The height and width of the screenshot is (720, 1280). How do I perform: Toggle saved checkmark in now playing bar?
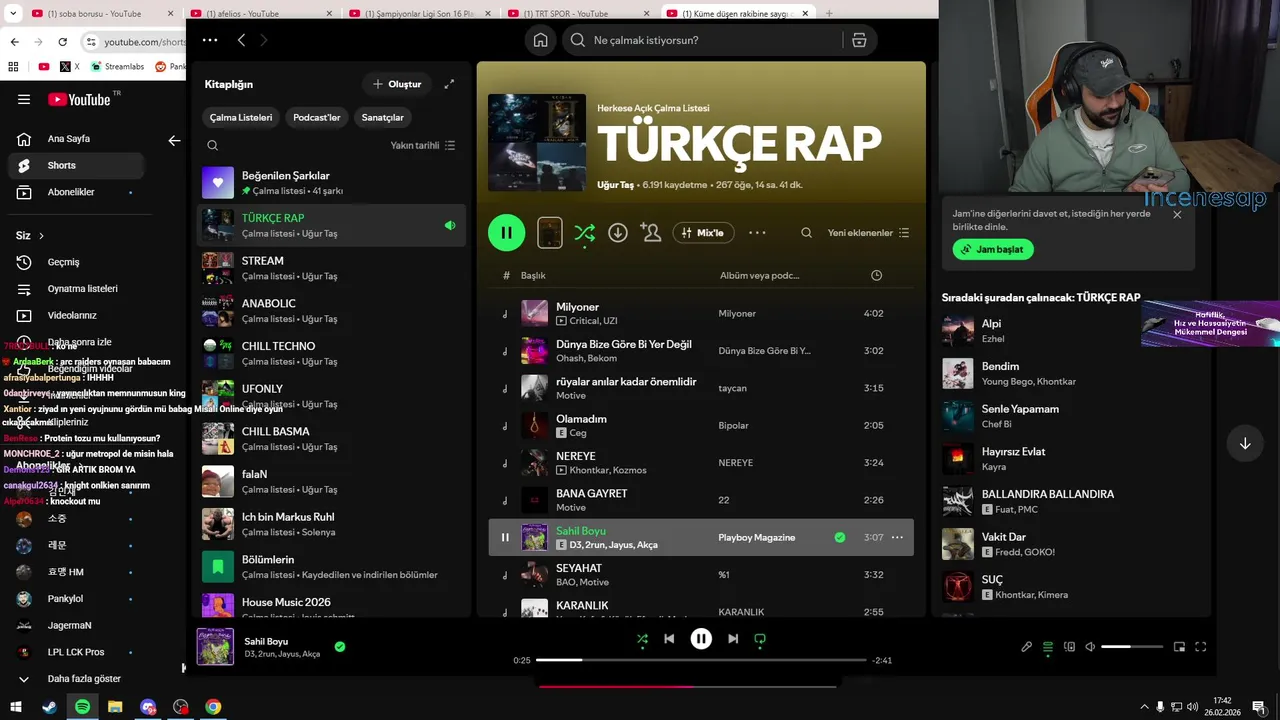click(340, 647)
